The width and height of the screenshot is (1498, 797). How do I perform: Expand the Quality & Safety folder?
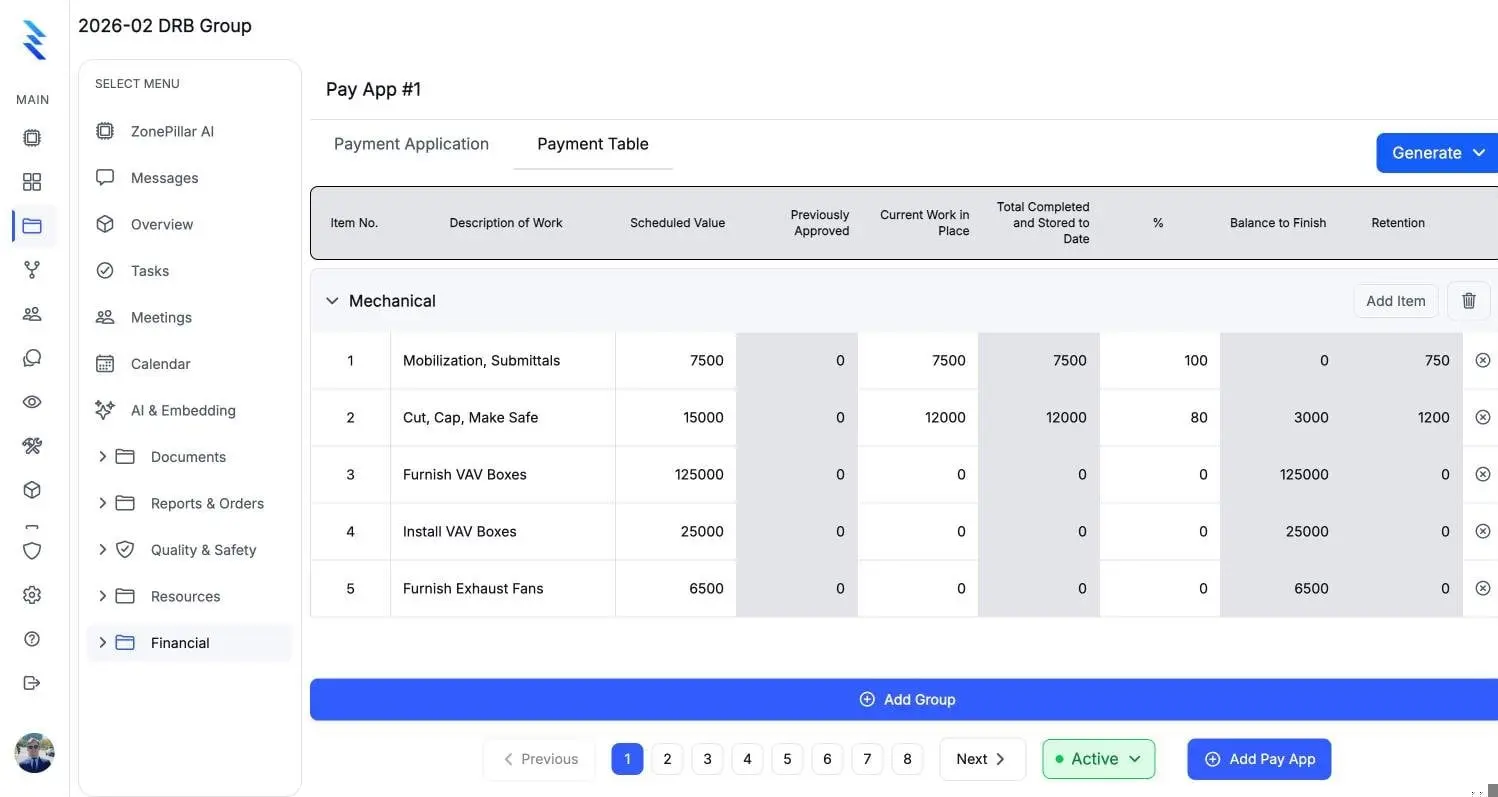click(102, 550)
